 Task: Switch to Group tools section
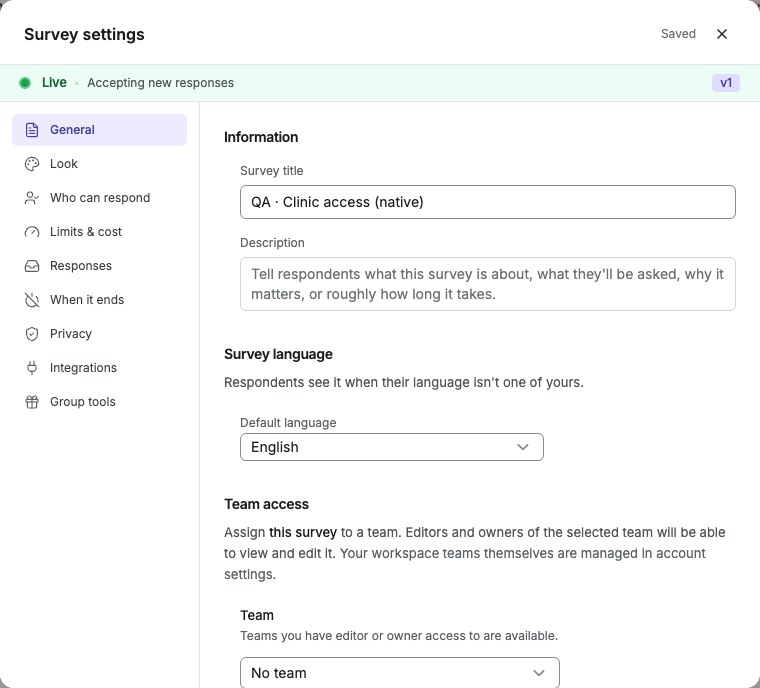click(99, 402)
